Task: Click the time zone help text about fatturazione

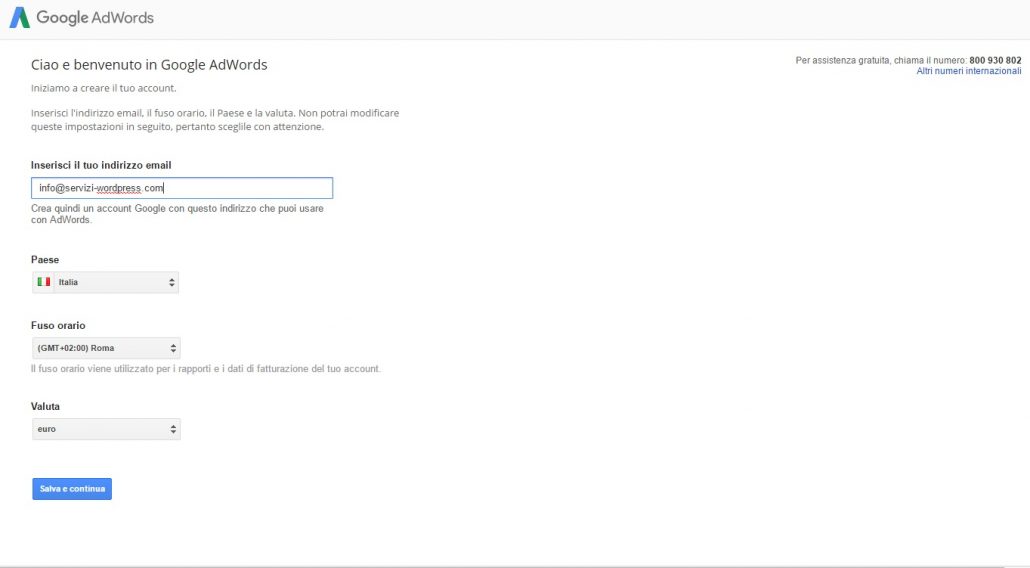Action: click(x=206, y=369)
